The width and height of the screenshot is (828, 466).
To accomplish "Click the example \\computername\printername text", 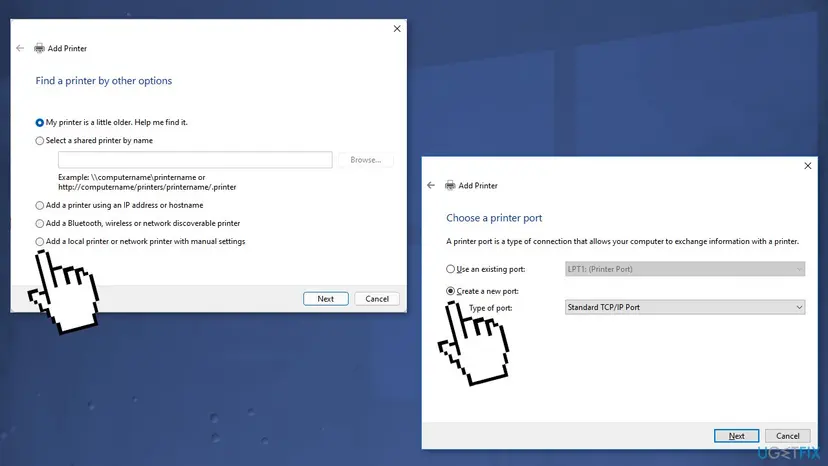I will [147, 182].
